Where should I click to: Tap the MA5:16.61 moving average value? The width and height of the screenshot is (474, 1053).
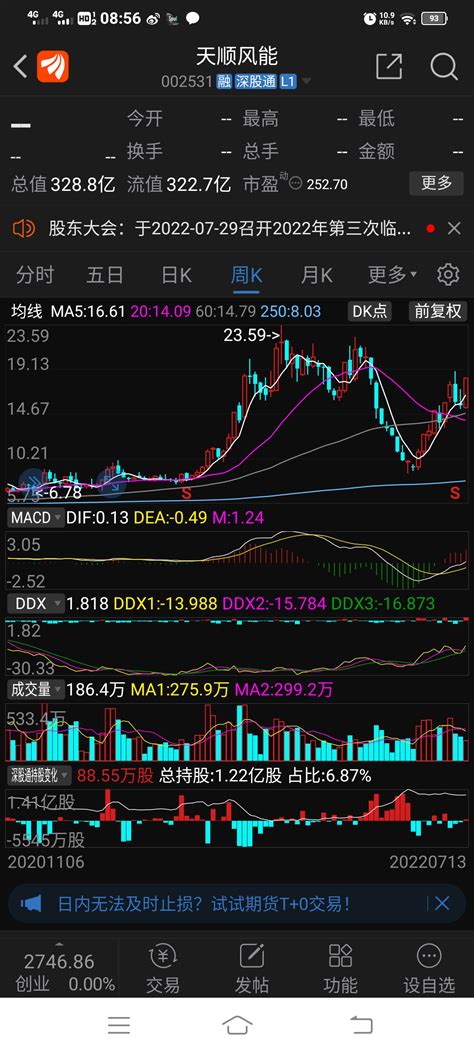(x=89, y=312)
